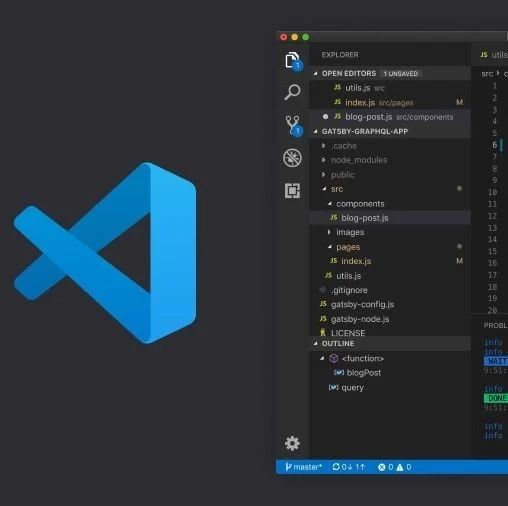The image size is (508, 506).
Task: Expand the public folder
Action: [x=323, y=174]
